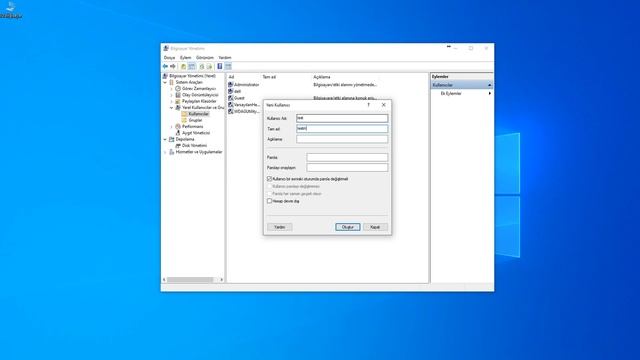The height and width of the screenshot is (360, 640).
Task: Click the Disk Yönetimi icon in the tree
Action: point(178,145)
